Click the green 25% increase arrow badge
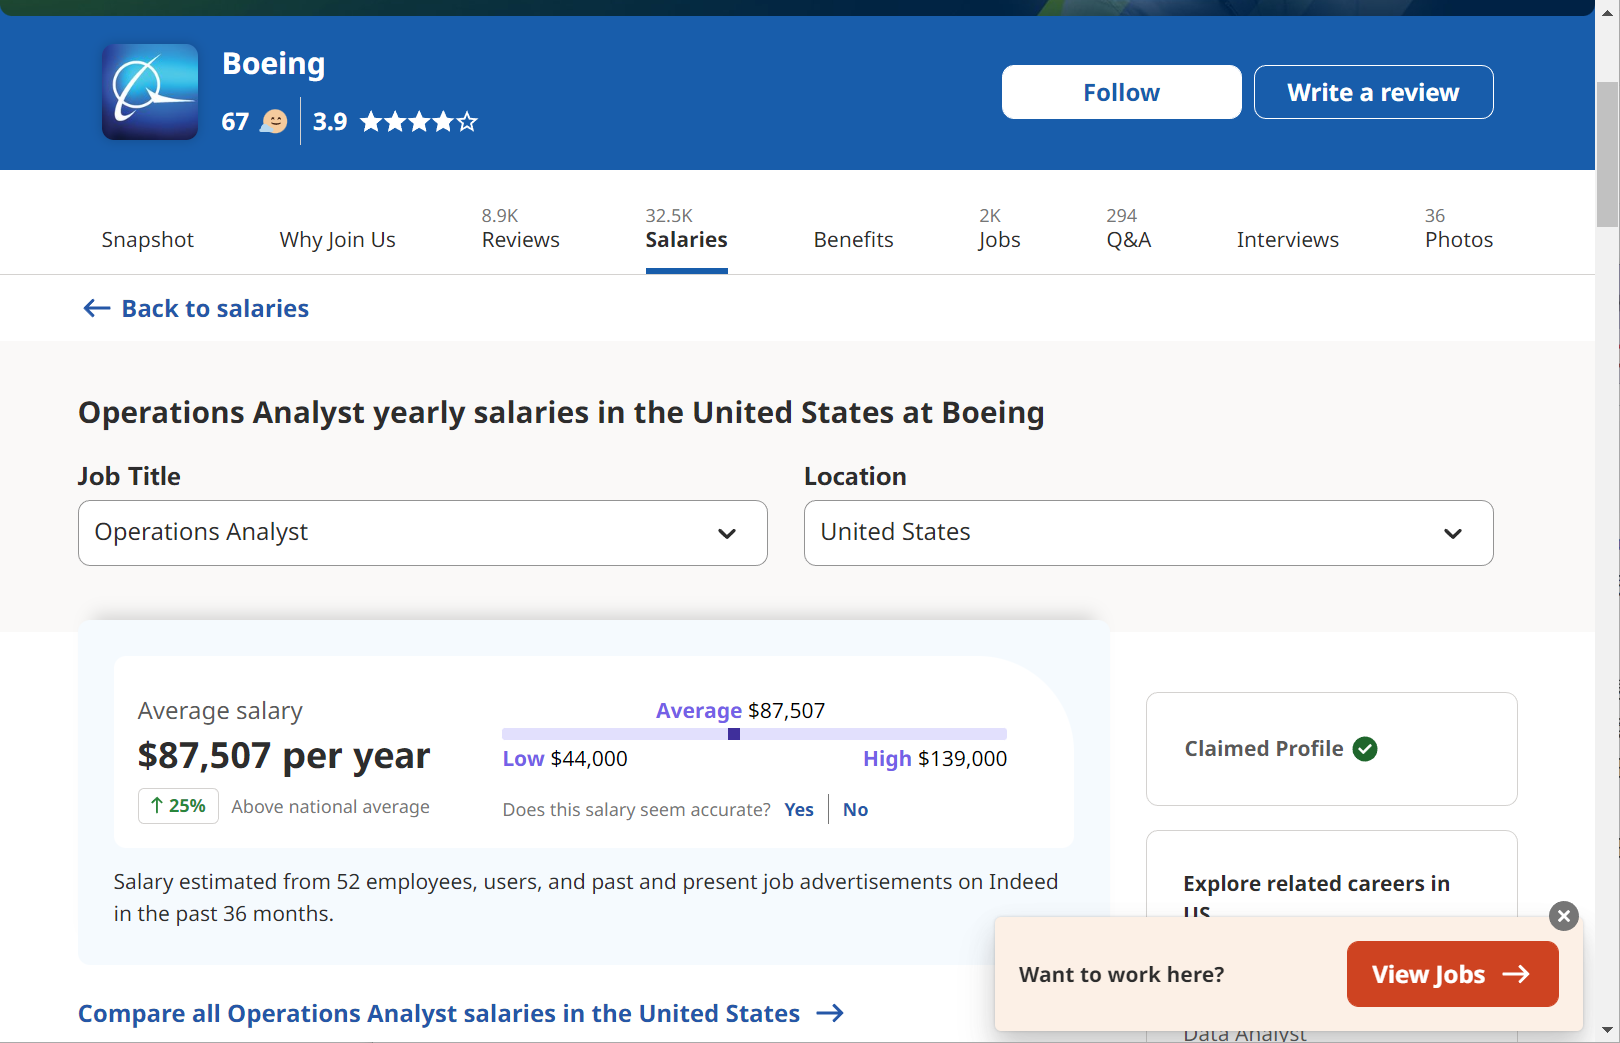Image resolution: width=1620 pixels, height=1043 pixels. [x=178, y=806]
